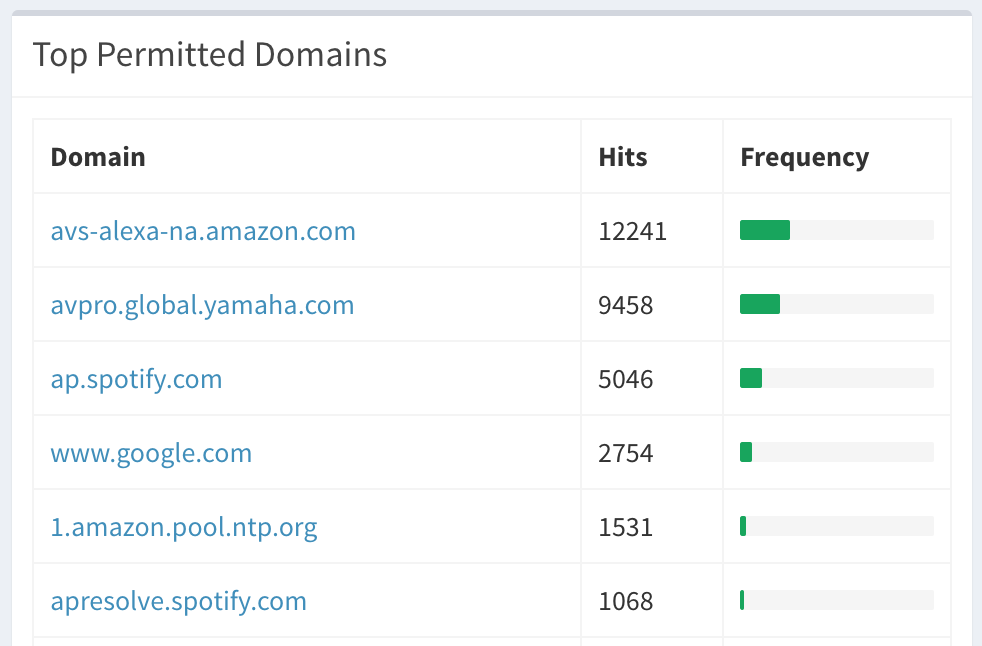The width and height of the screenshot is (982, 646).
Task: Click frequency bar for www.google.com
Action: coord(837,452)
